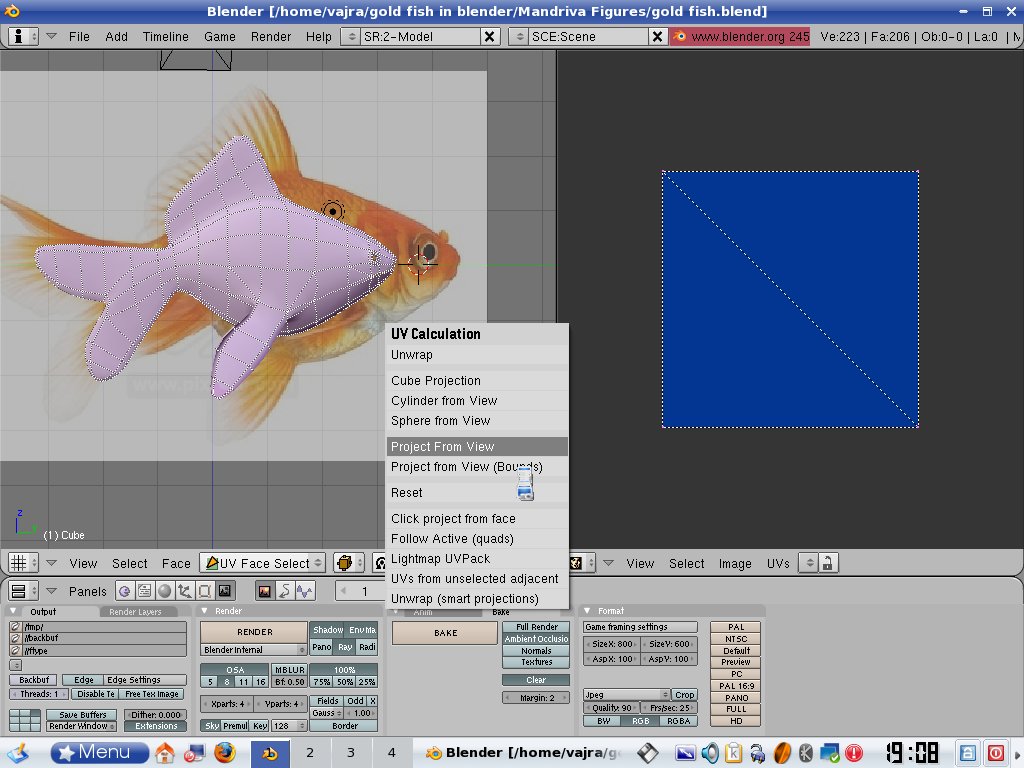Click the Logic context icon in Panels header
The width and height of the screenshot is (1024, 768).
pyautogui.click(x=125, y=591)
